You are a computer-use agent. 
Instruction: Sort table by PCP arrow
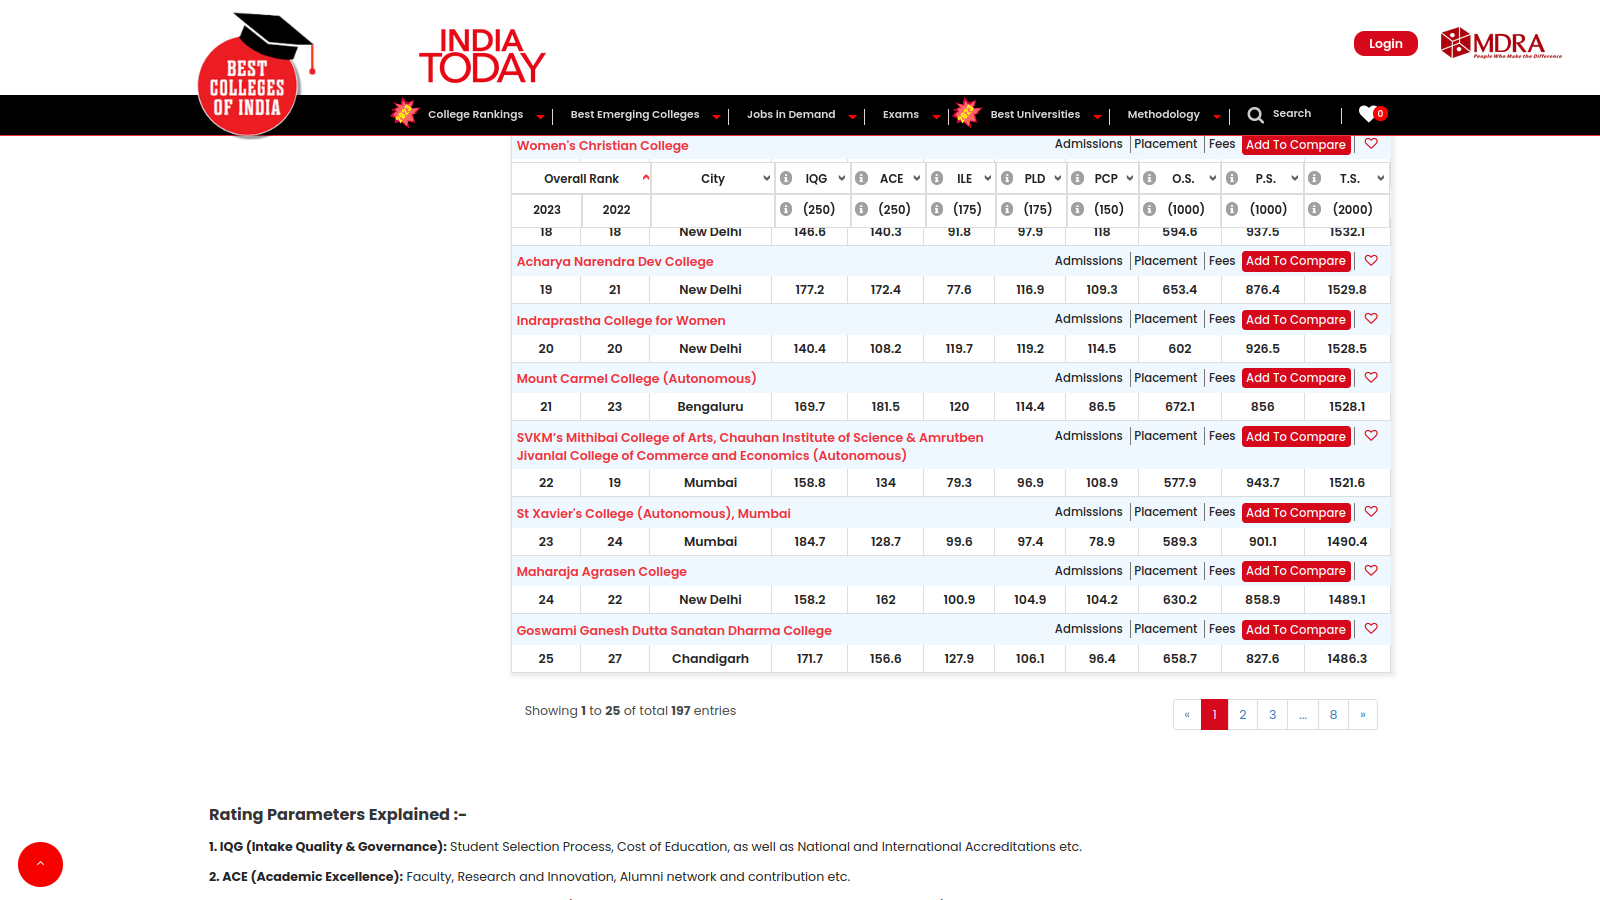pyautogui.click(x=1130, y=178)
